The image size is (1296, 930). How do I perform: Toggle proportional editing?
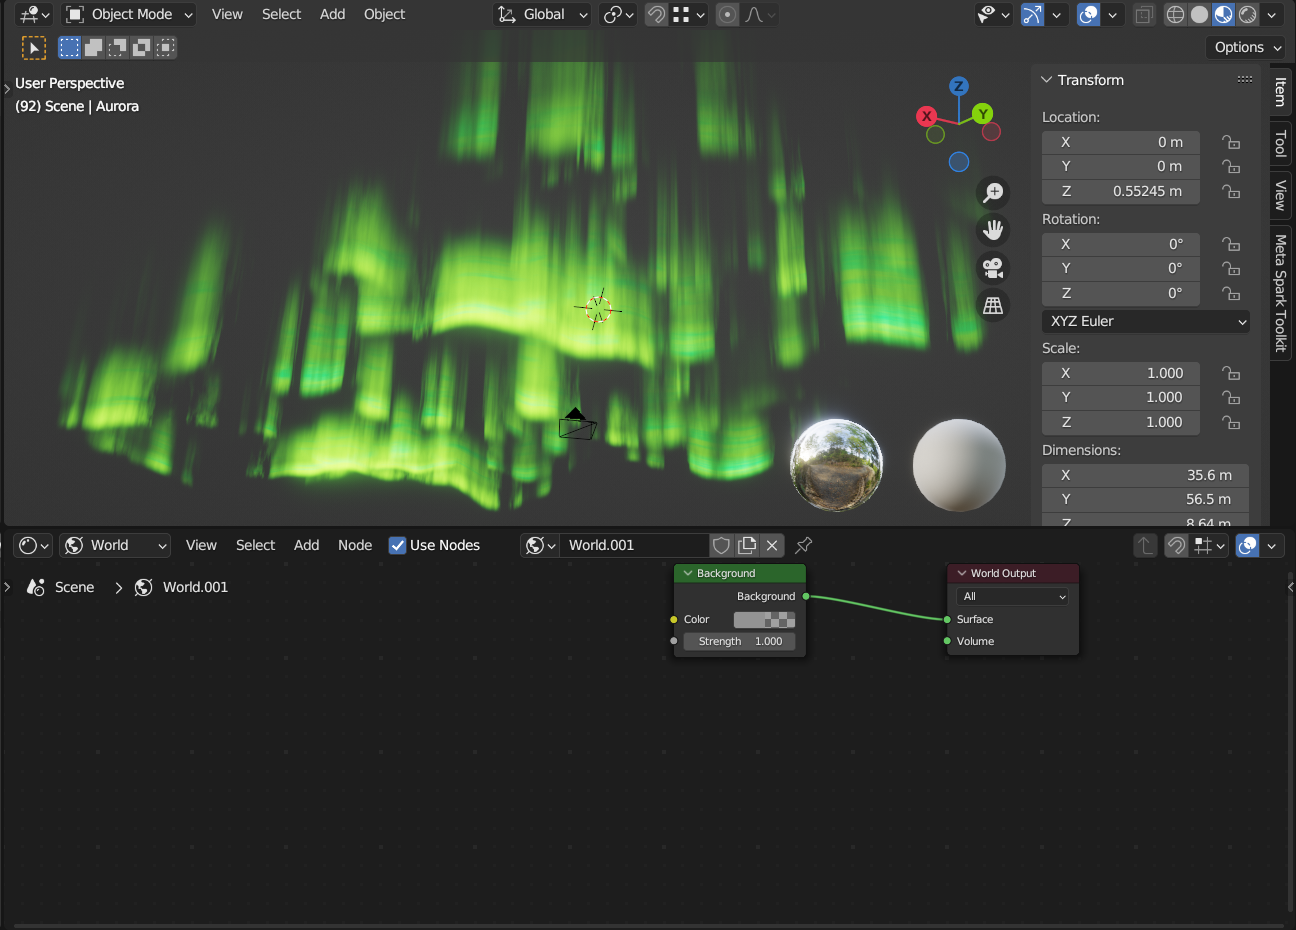coord(728,14)
